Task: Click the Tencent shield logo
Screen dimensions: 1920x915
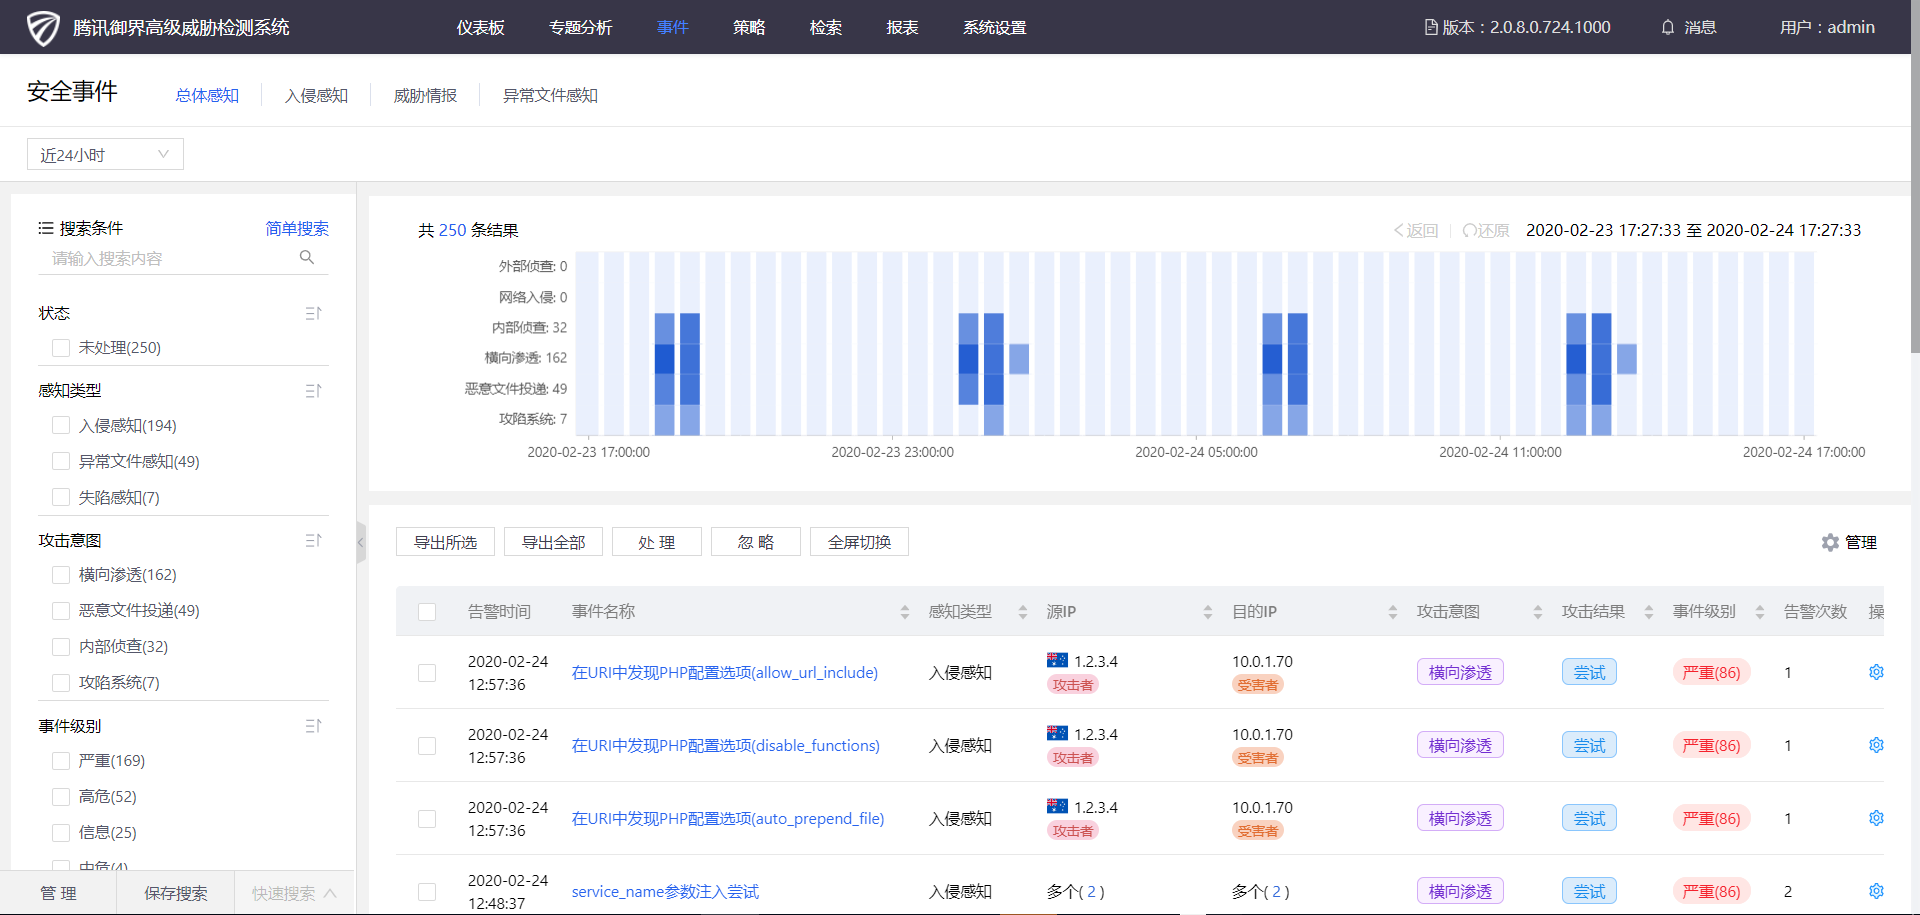Action: click(43, 27)
